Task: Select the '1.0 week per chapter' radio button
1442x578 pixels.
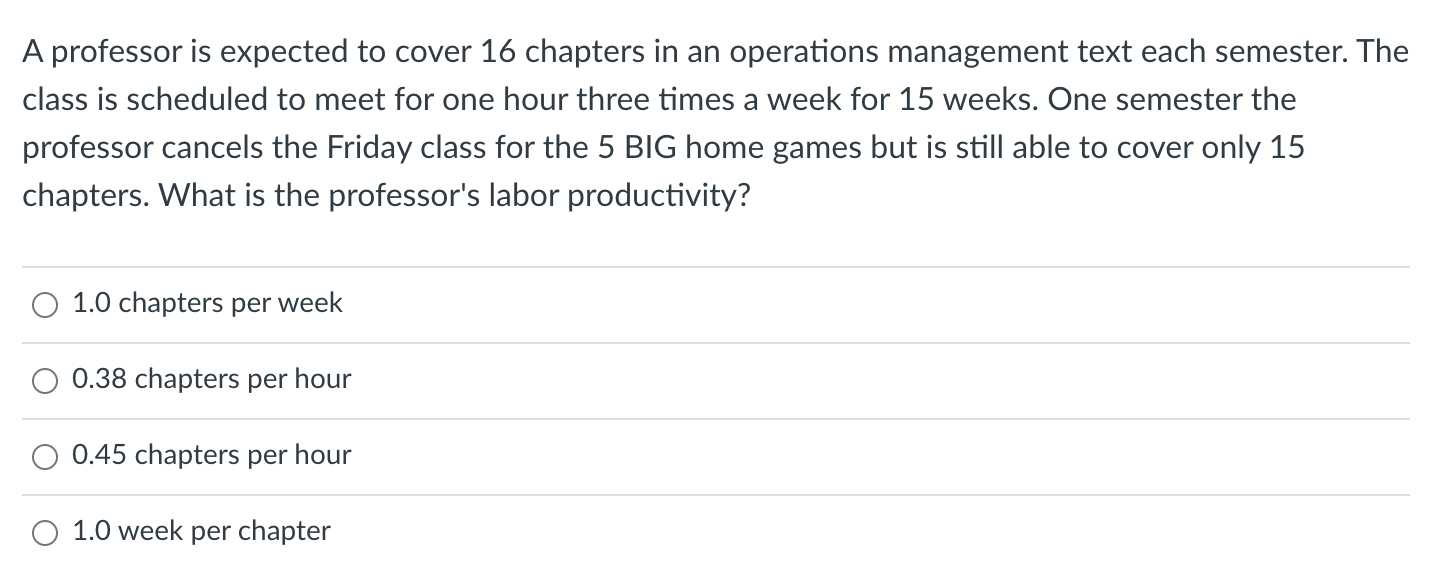Action: tap(44, 532)
